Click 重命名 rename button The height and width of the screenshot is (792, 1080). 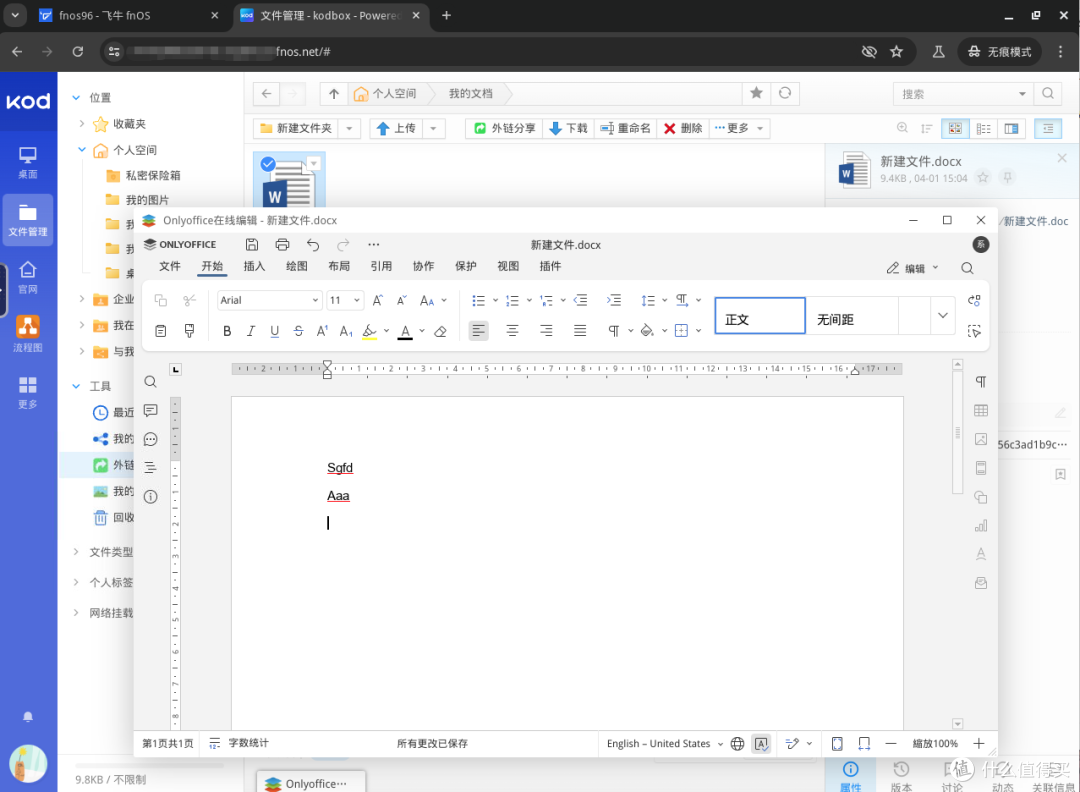click(625, 129)
